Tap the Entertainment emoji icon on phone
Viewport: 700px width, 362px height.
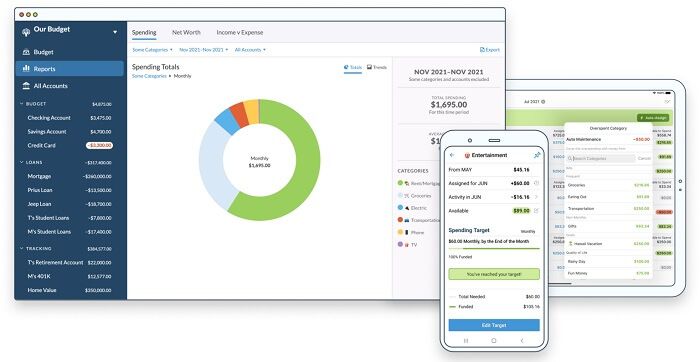[467, 155]
